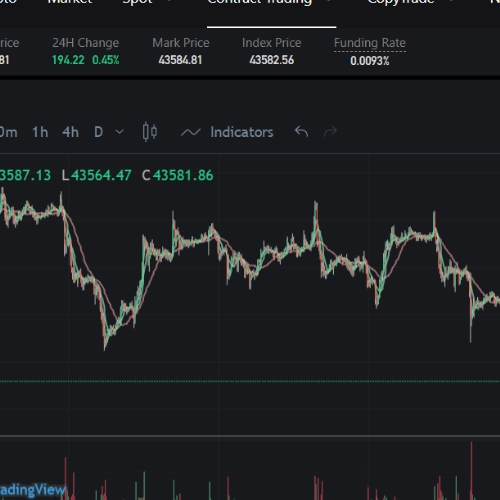Click the close value C 43581.86
The height and width of the screenshot is (500, 500).
(178, 175)
